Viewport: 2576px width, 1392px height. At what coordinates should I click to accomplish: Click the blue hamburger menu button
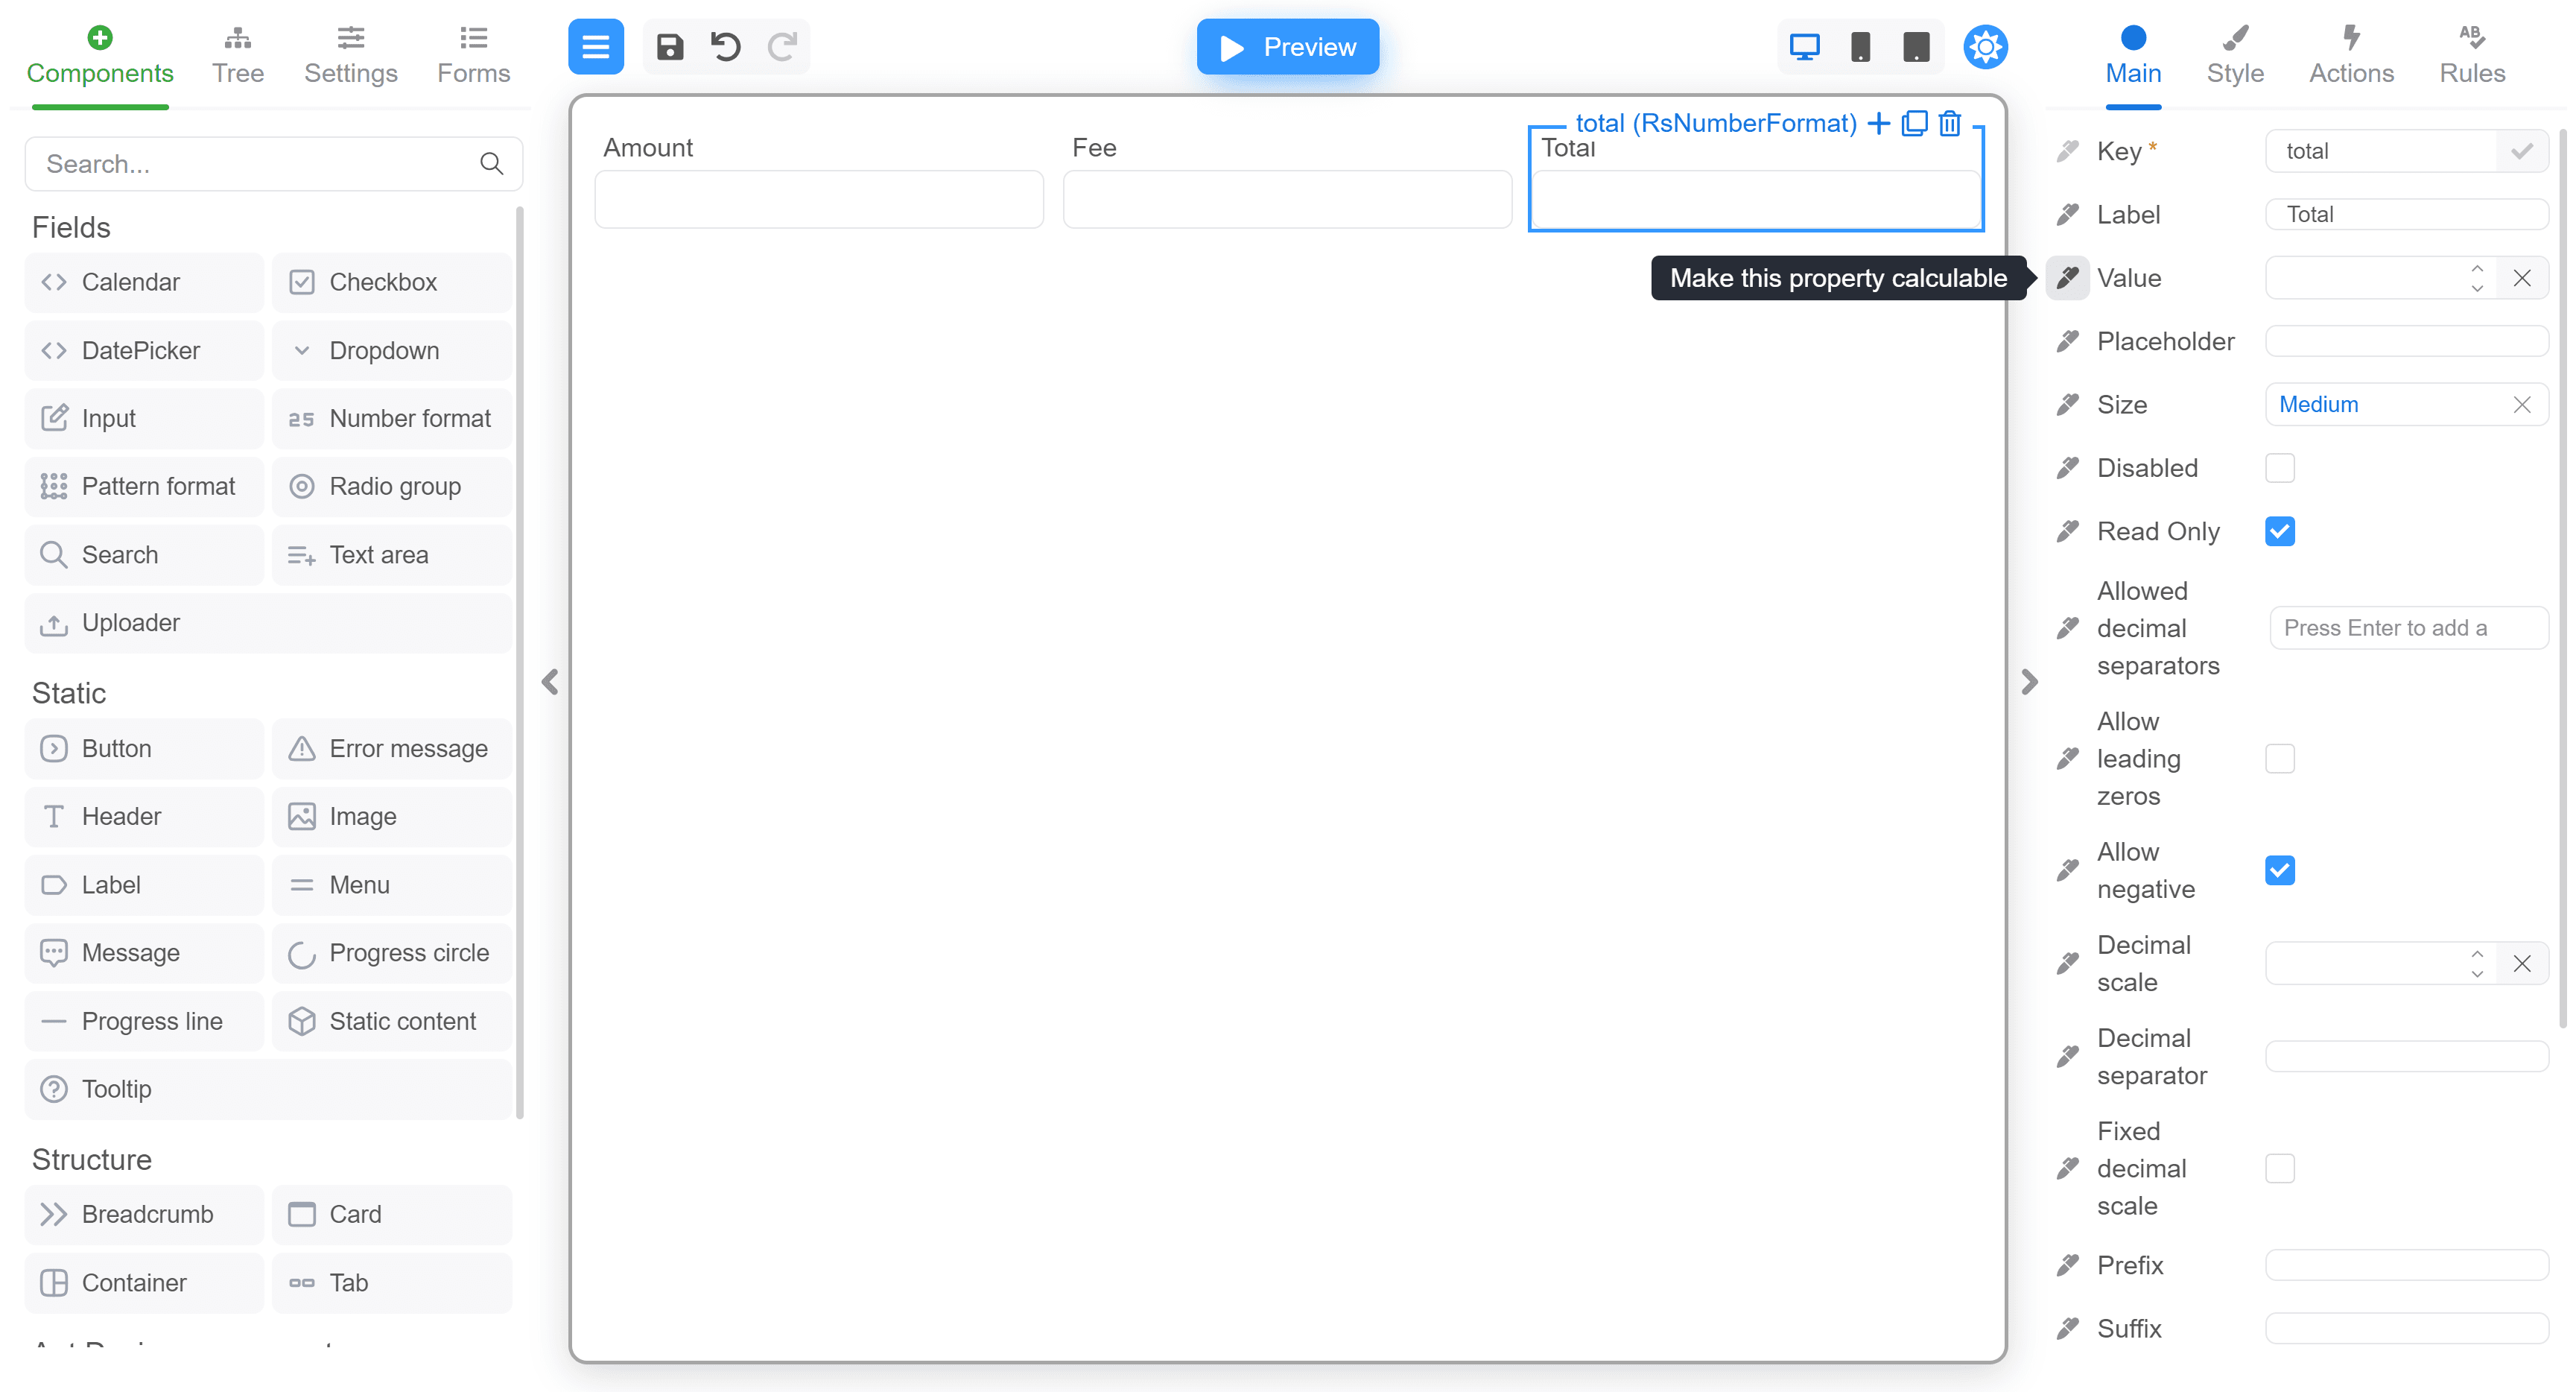[596, 47]
